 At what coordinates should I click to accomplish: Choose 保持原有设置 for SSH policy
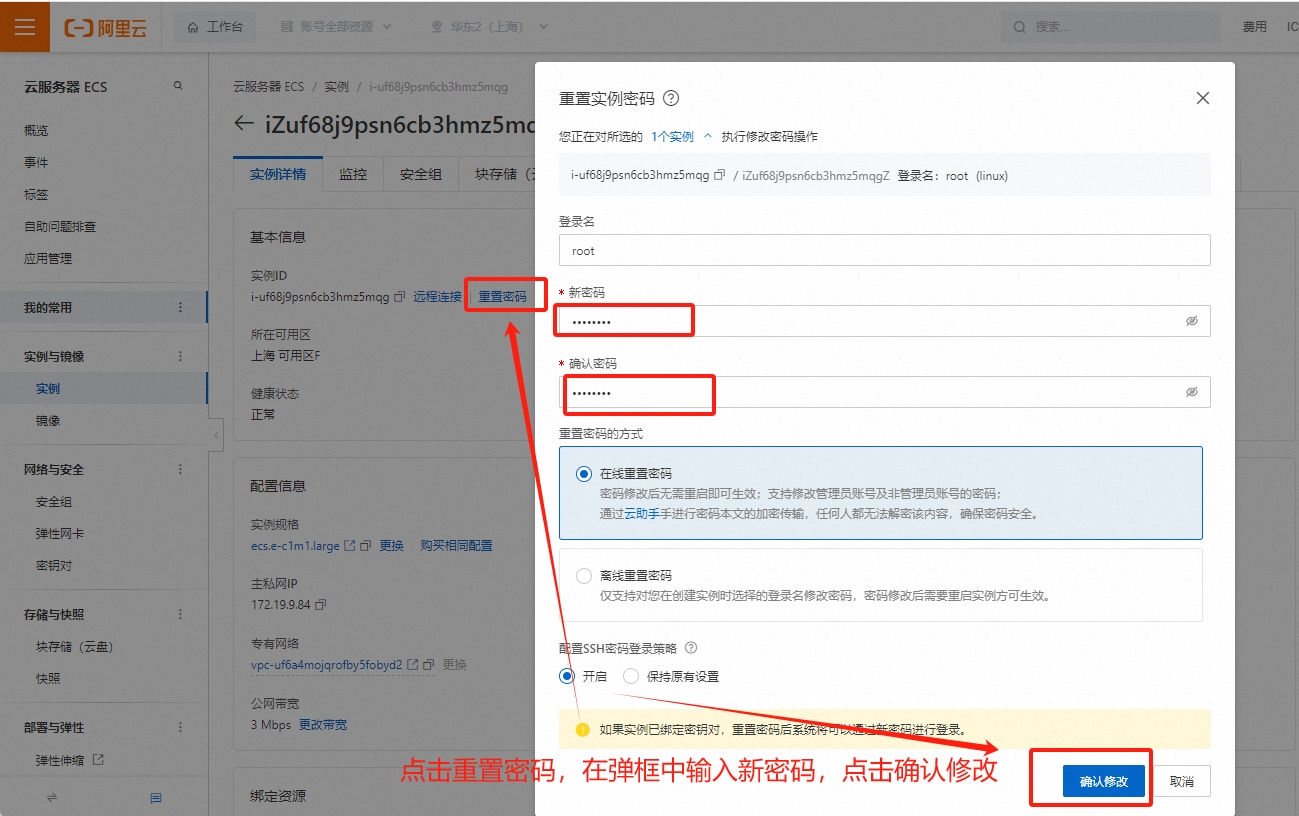pos(631,675)
